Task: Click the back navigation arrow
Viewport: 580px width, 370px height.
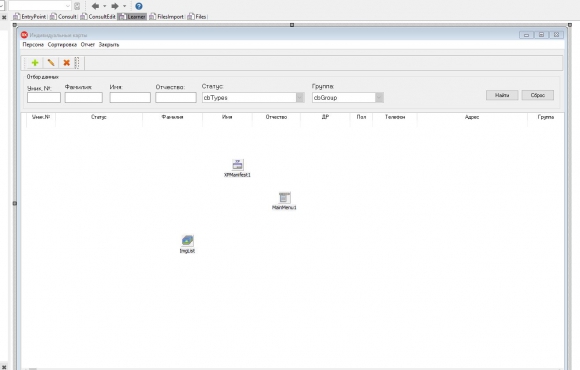Action: 95,6
